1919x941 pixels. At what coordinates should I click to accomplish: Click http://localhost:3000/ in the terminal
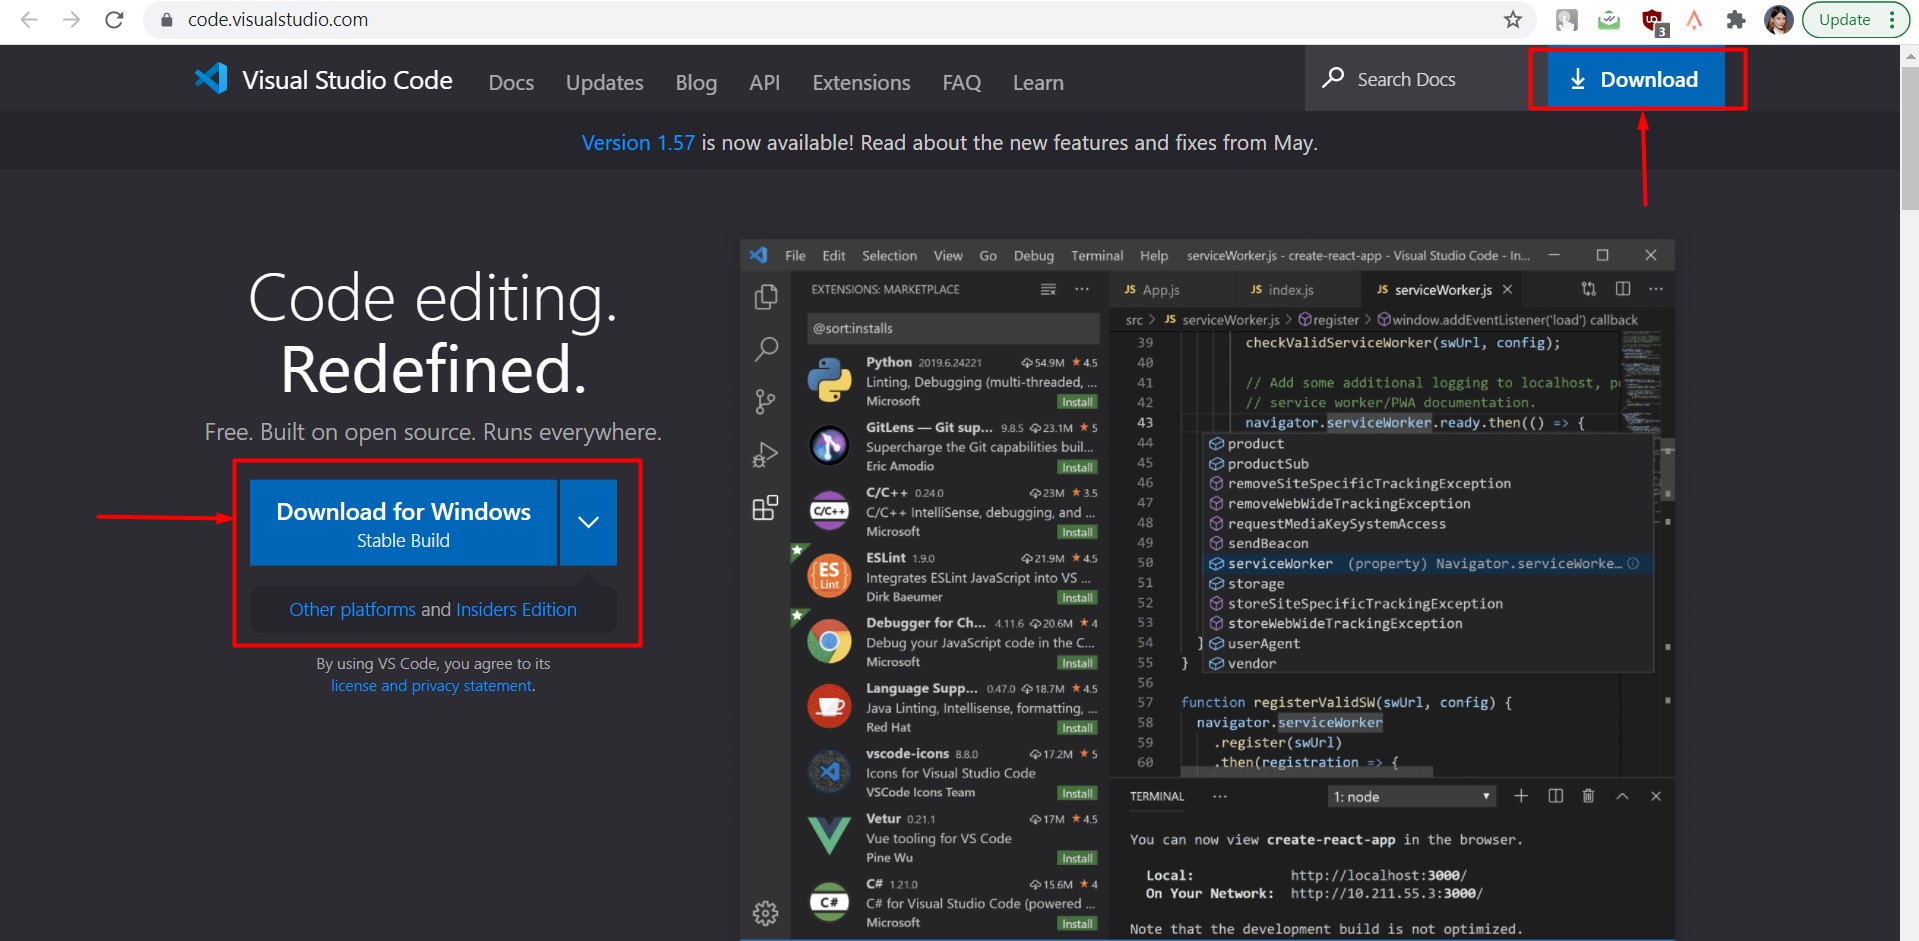coord(1378,875)
